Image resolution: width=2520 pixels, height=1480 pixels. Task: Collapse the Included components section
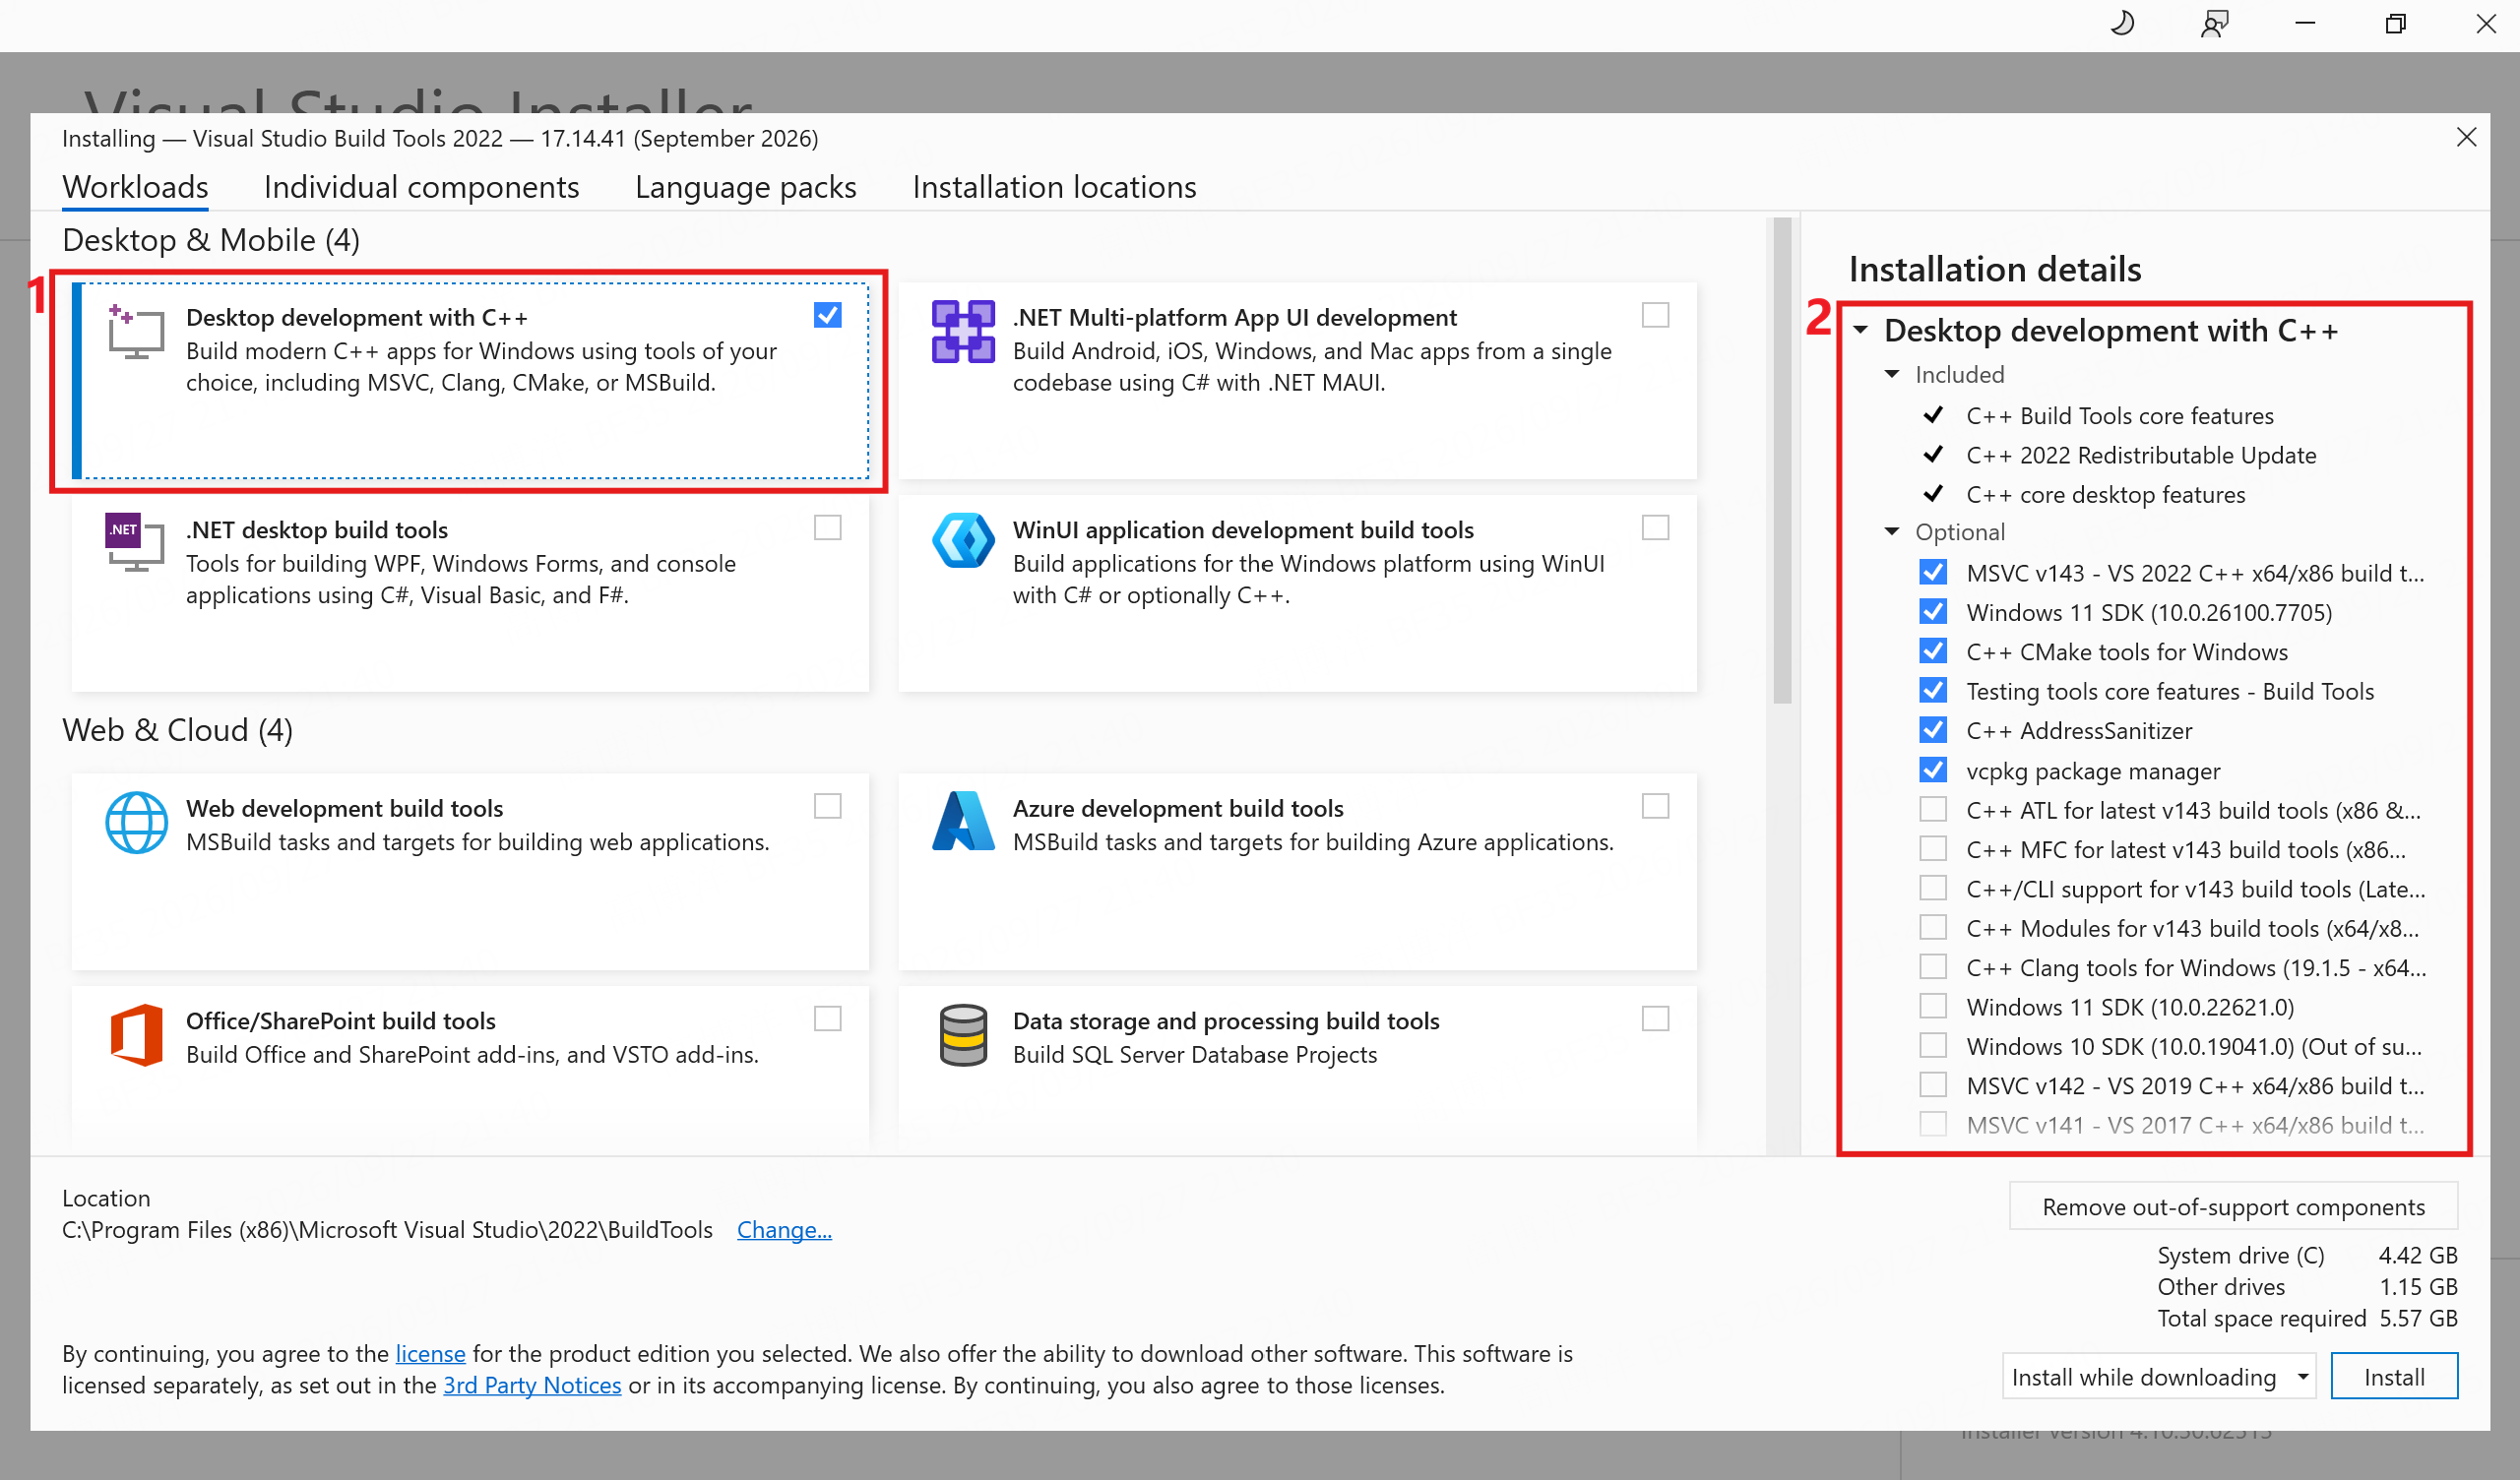(x=1892, y=375)
